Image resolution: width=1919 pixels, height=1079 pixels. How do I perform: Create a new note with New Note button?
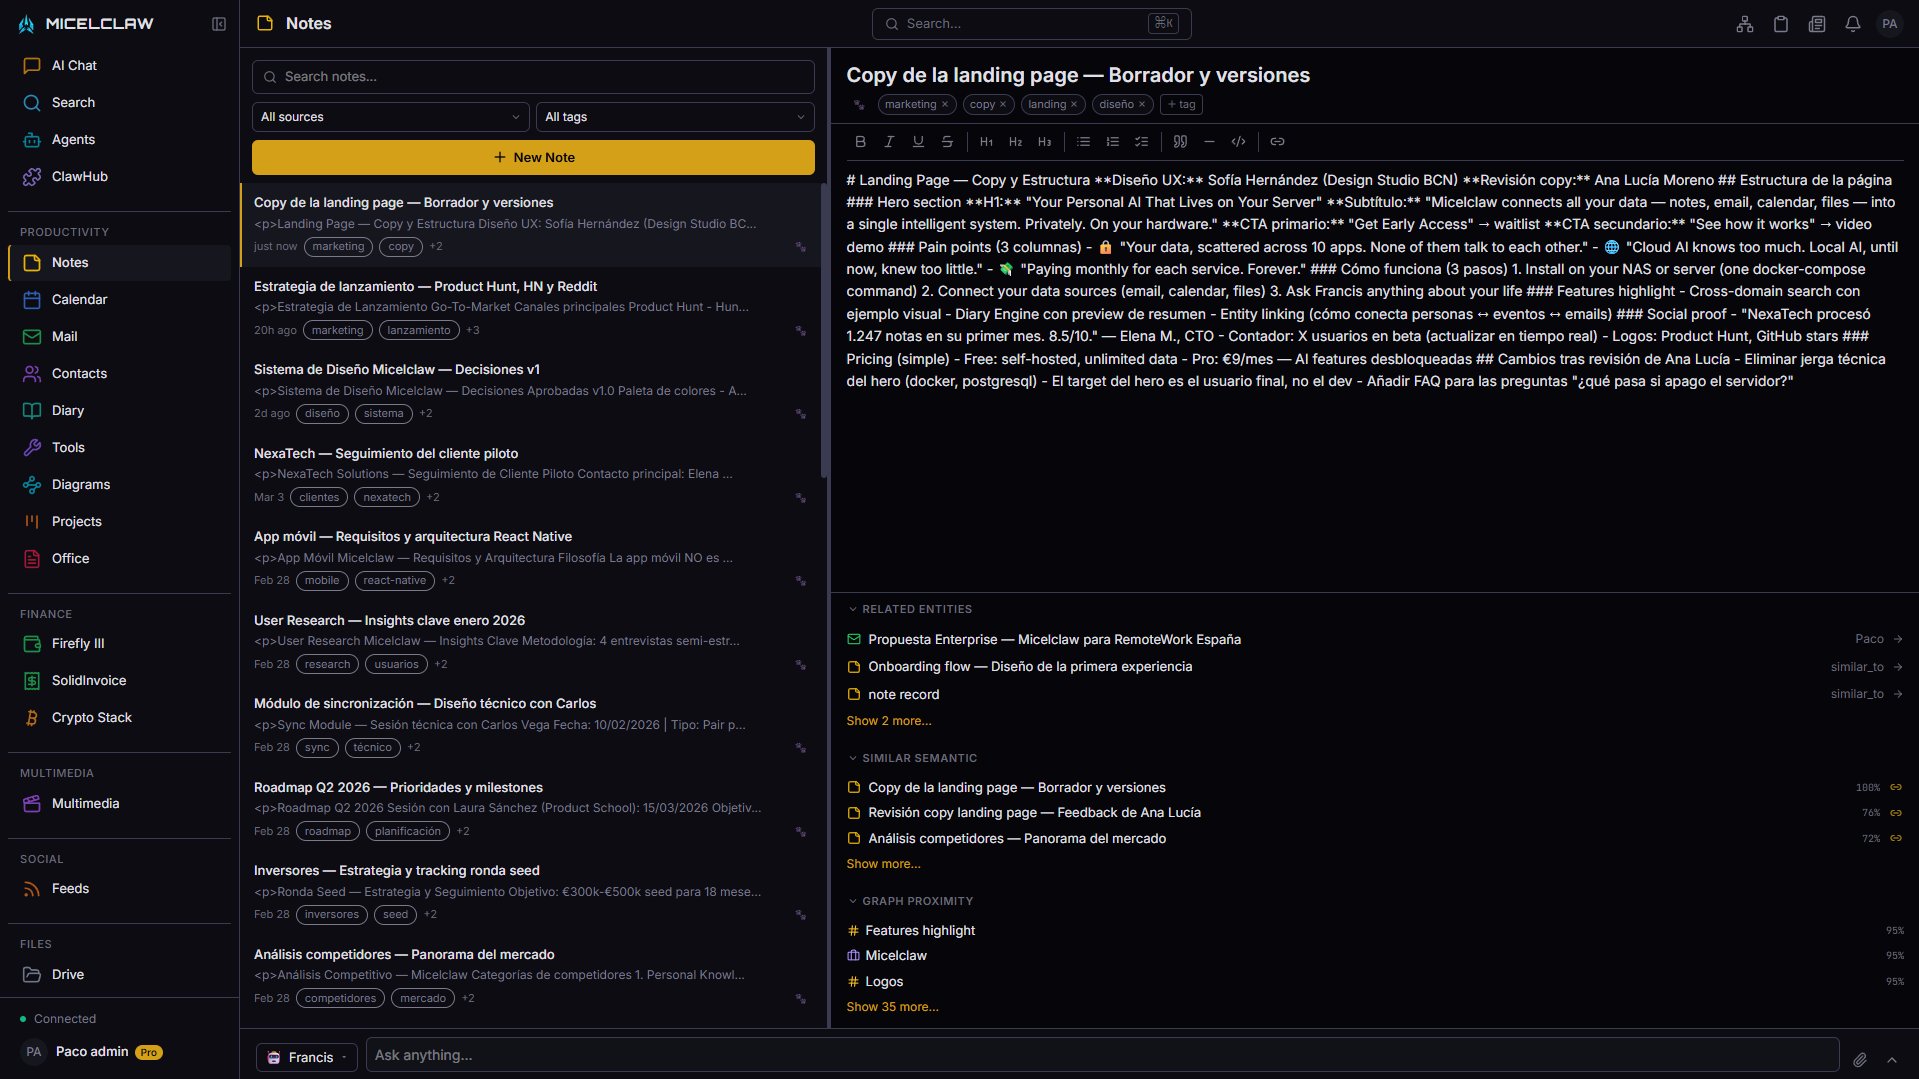pos(532,157)
